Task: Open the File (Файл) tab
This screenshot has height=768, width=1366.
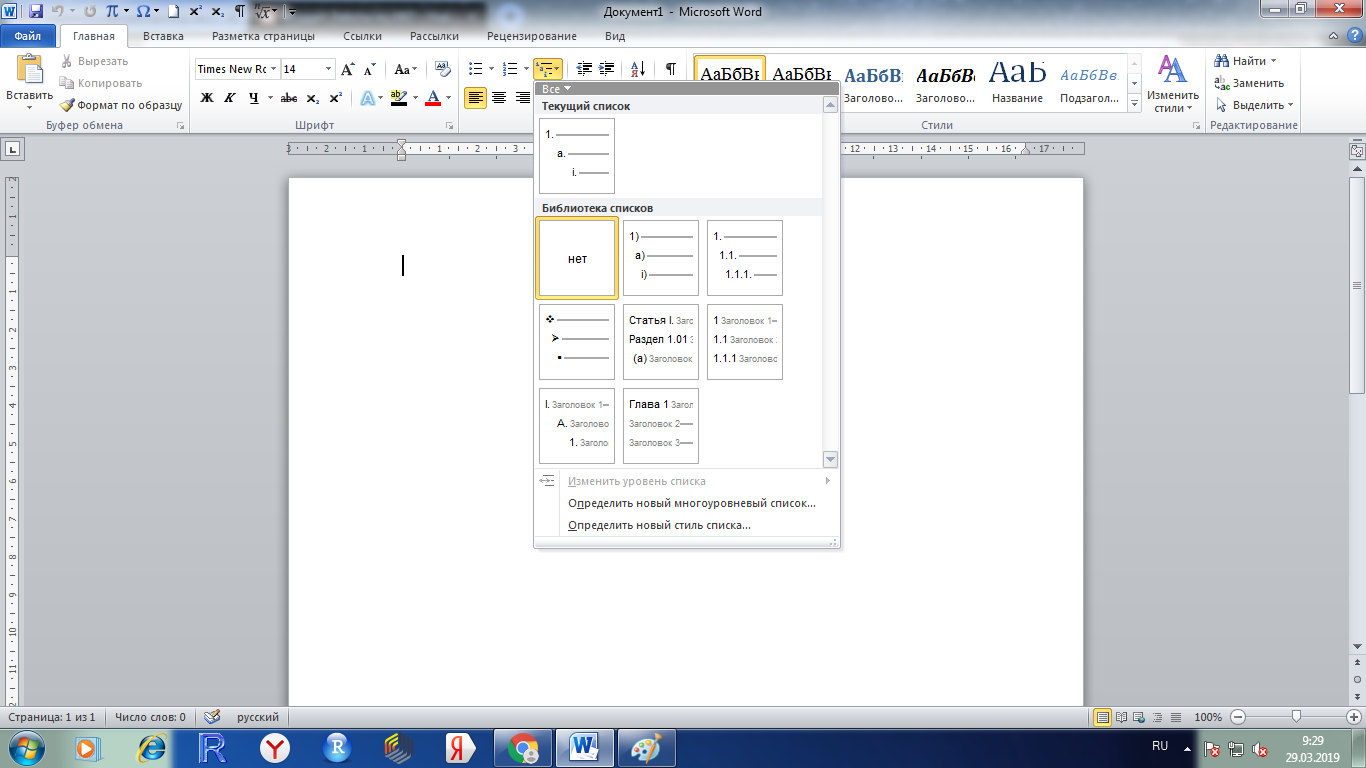Action: tap(28, 36)
